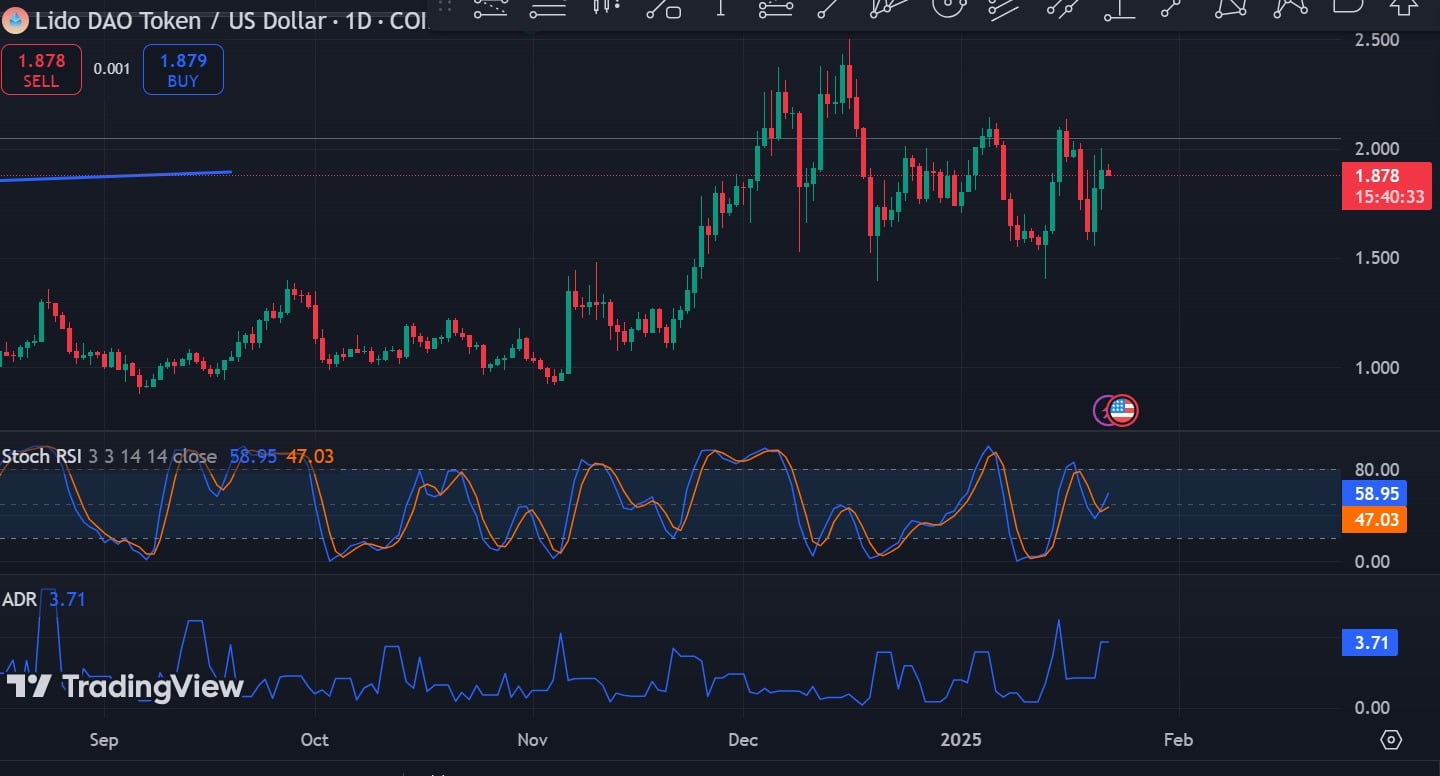Click the Lido DAO token logo icon
Image resolution: width=1440 pixels, height=776 pixels.
14,20
